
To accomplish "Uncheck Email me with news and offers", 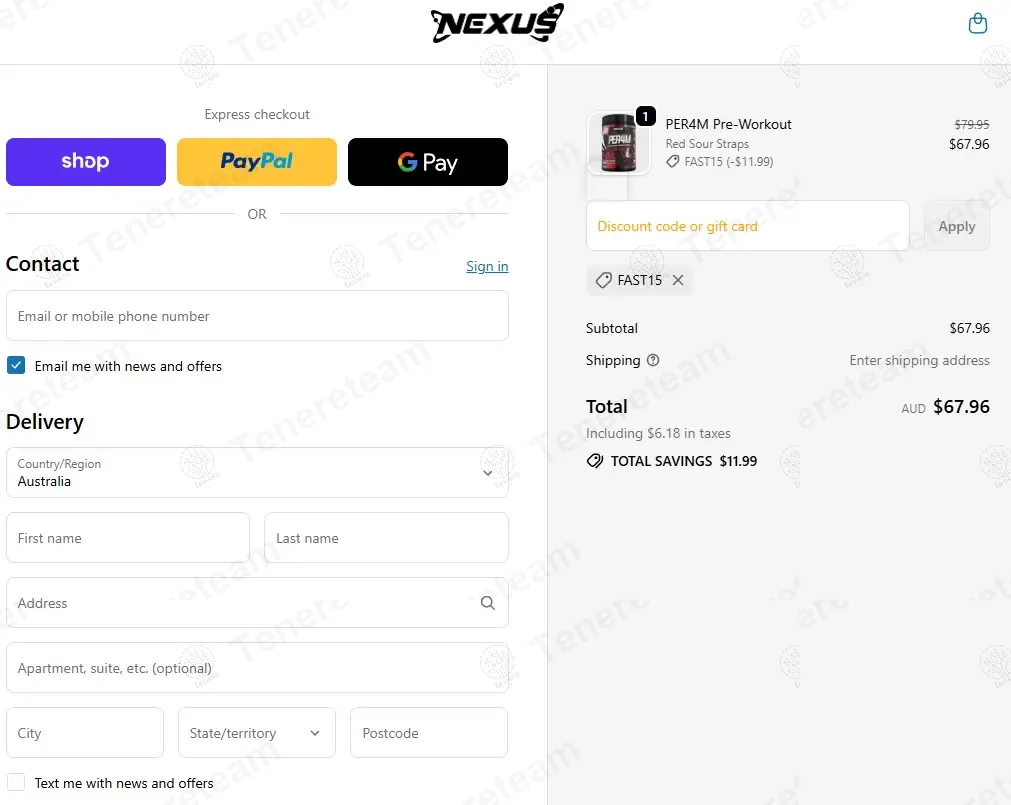I will [16, 365].
